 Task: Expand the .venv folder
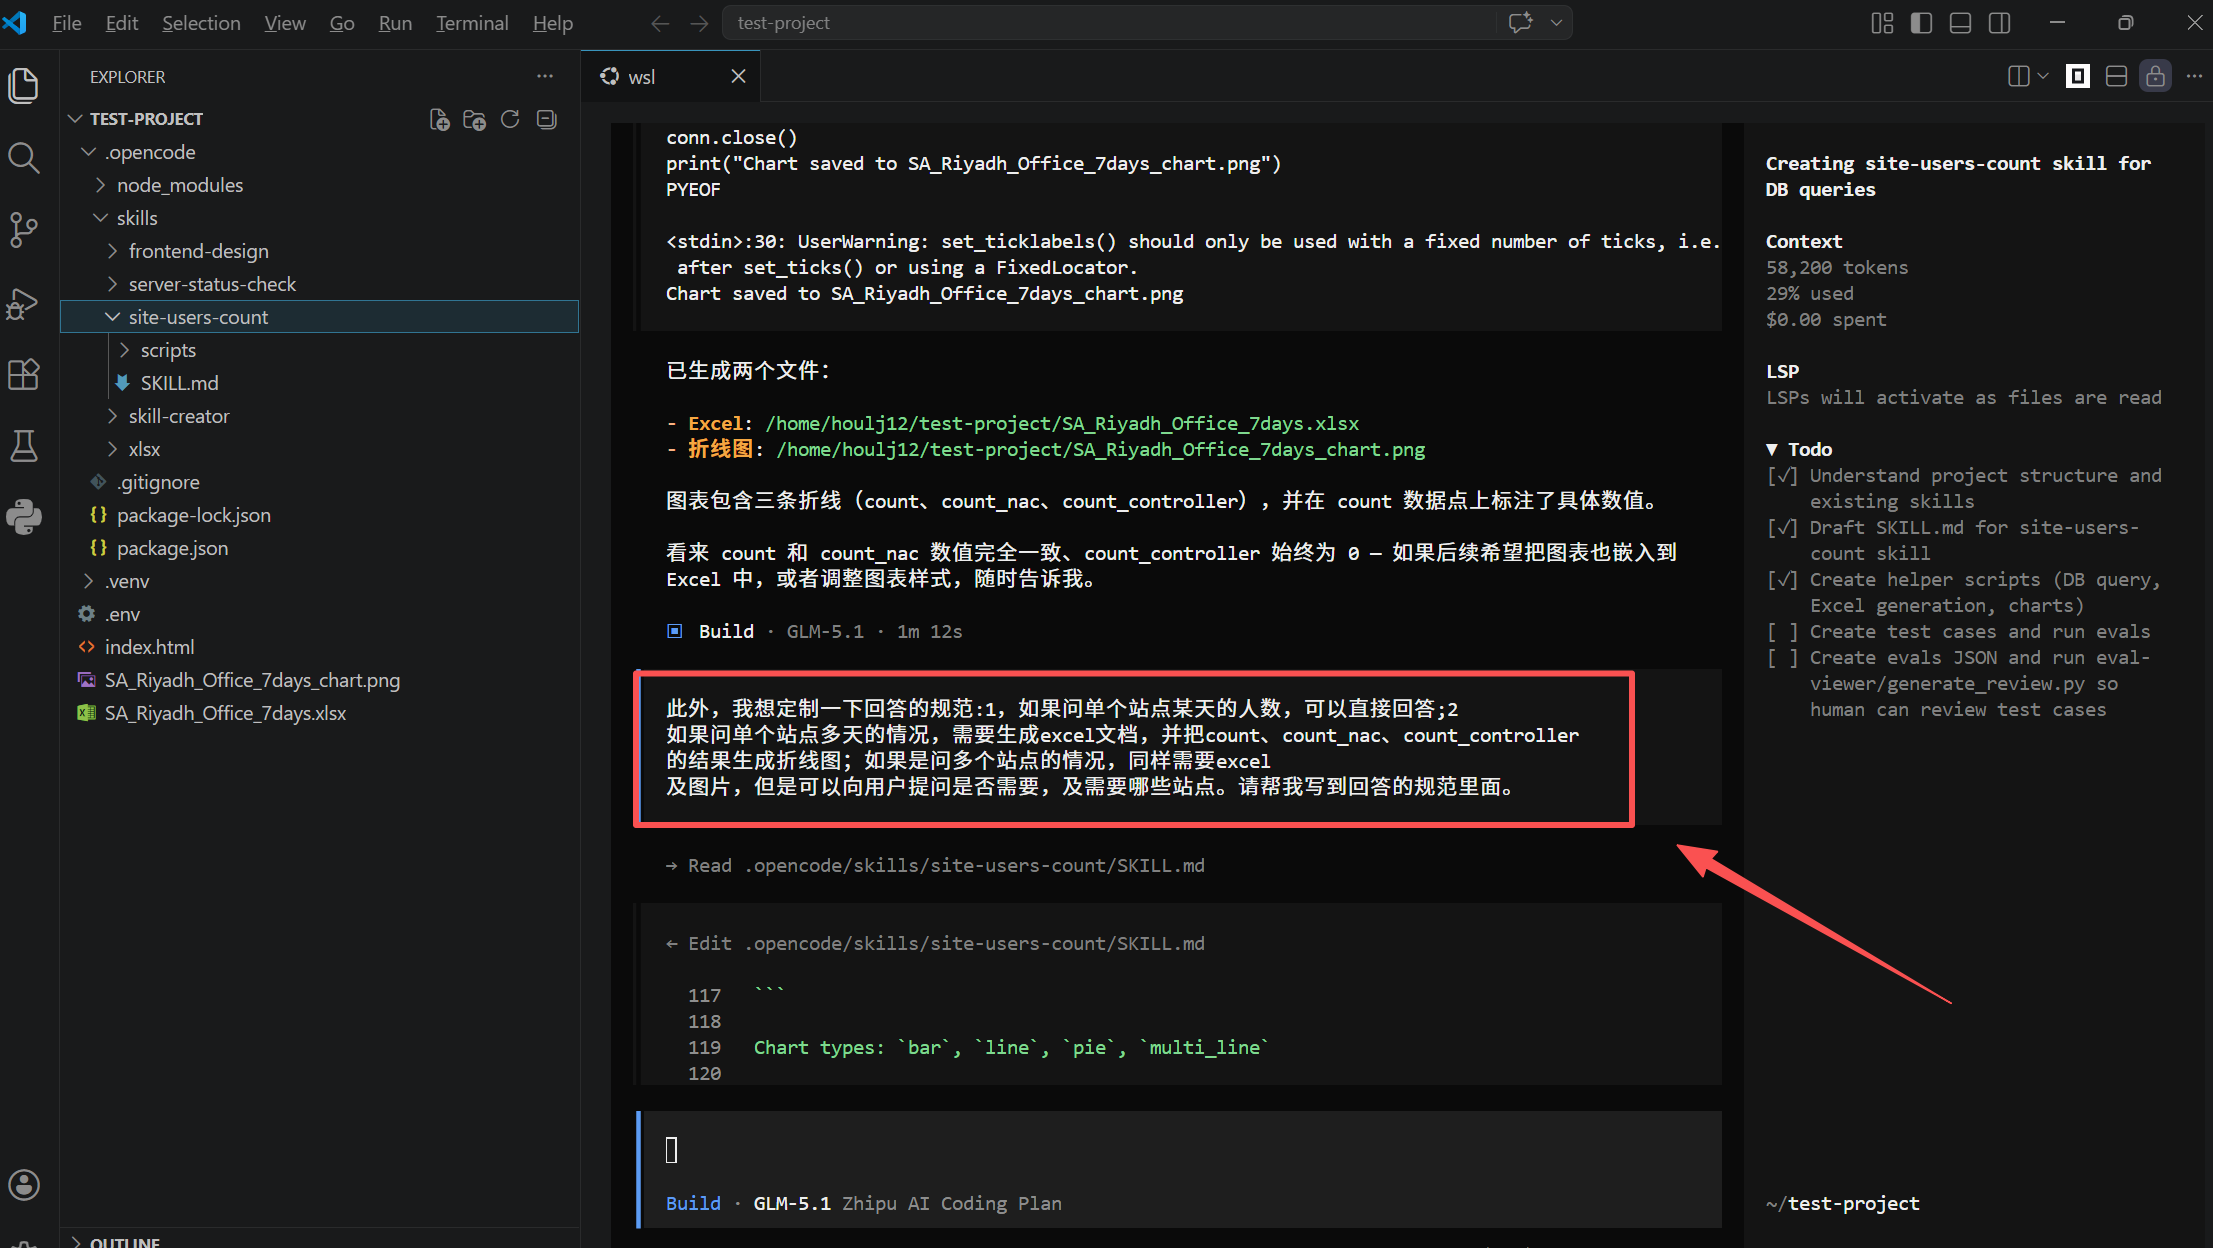pyautogui.click(x=89, y=581)
